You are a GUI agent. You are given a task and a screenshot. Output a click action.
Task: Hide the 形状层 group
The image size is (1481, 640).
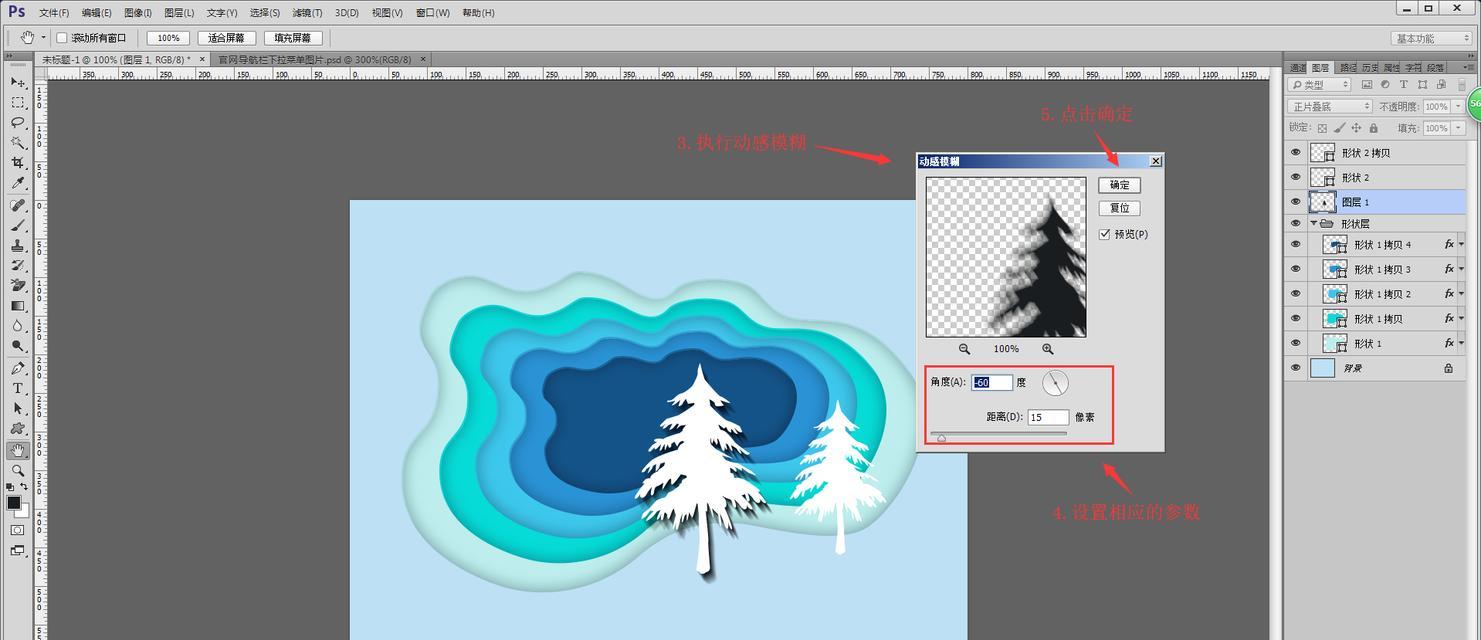[1296, 224]
